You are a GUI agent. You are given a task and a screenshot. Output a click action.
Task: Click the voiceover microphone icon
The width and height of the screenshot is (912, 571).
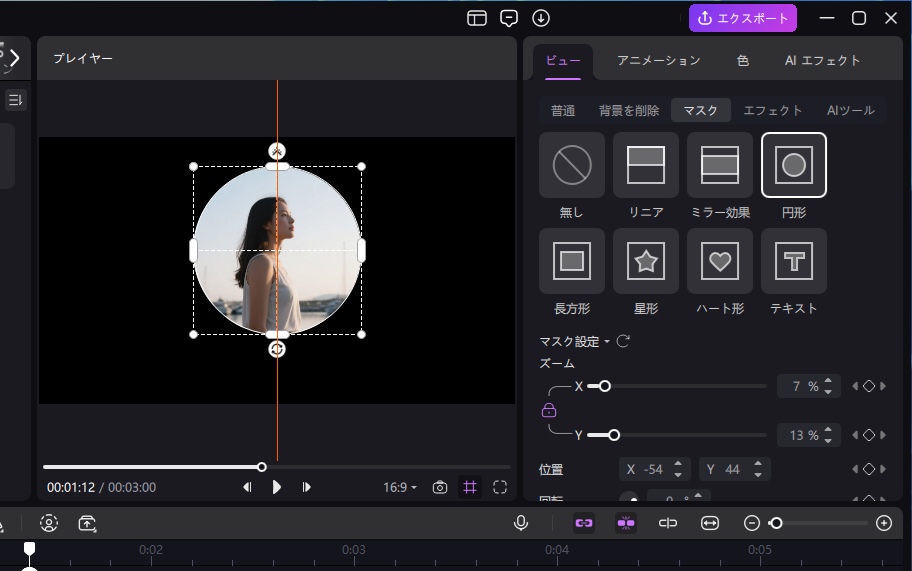(x=521, y=523)
